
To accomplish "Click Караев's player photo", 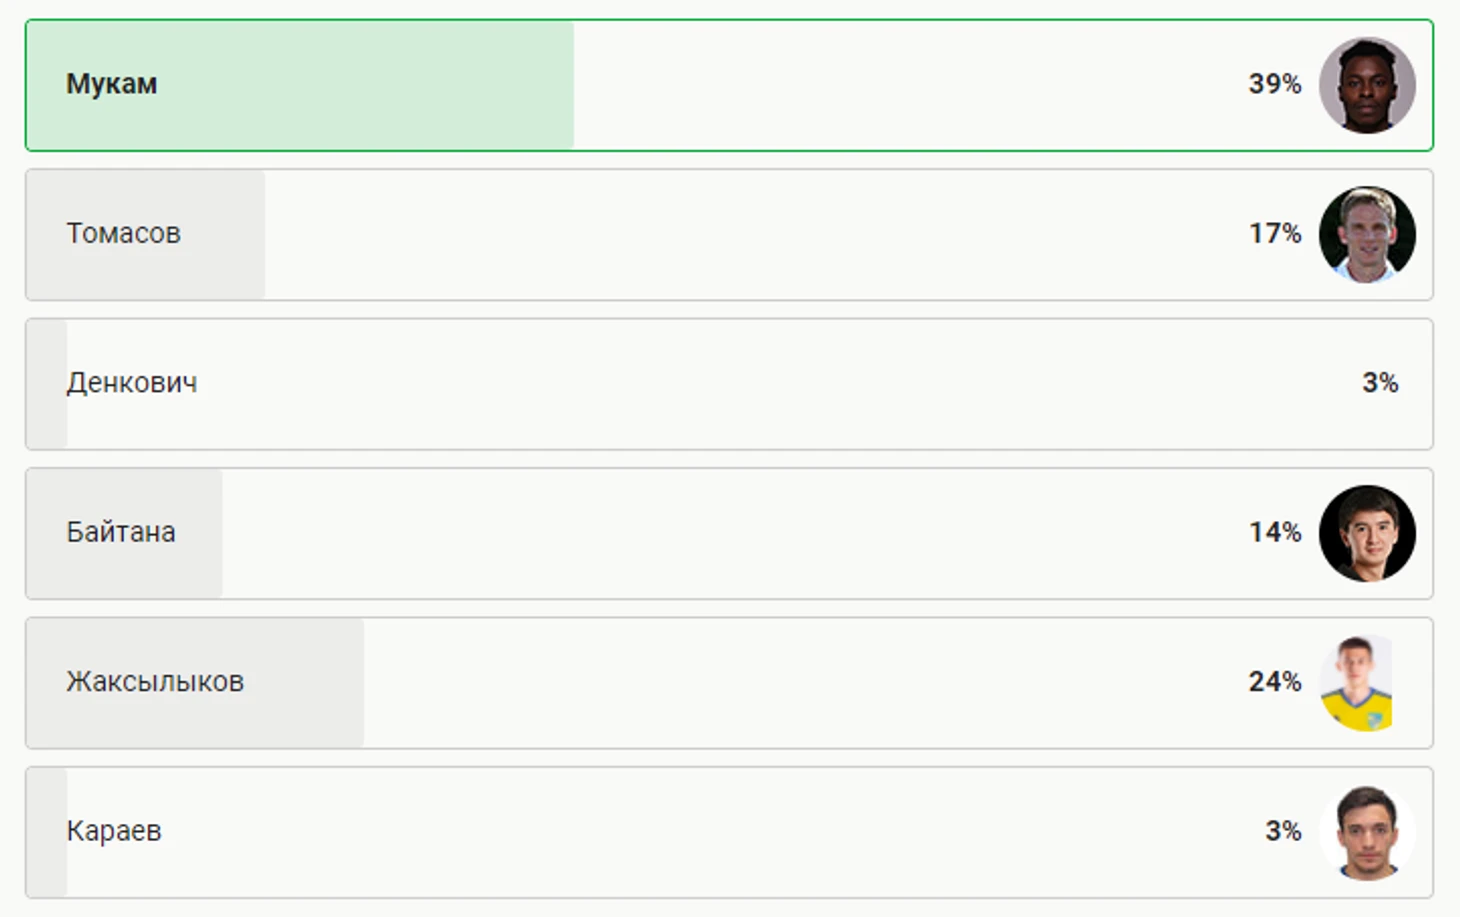I will (x=1367, y=832).
